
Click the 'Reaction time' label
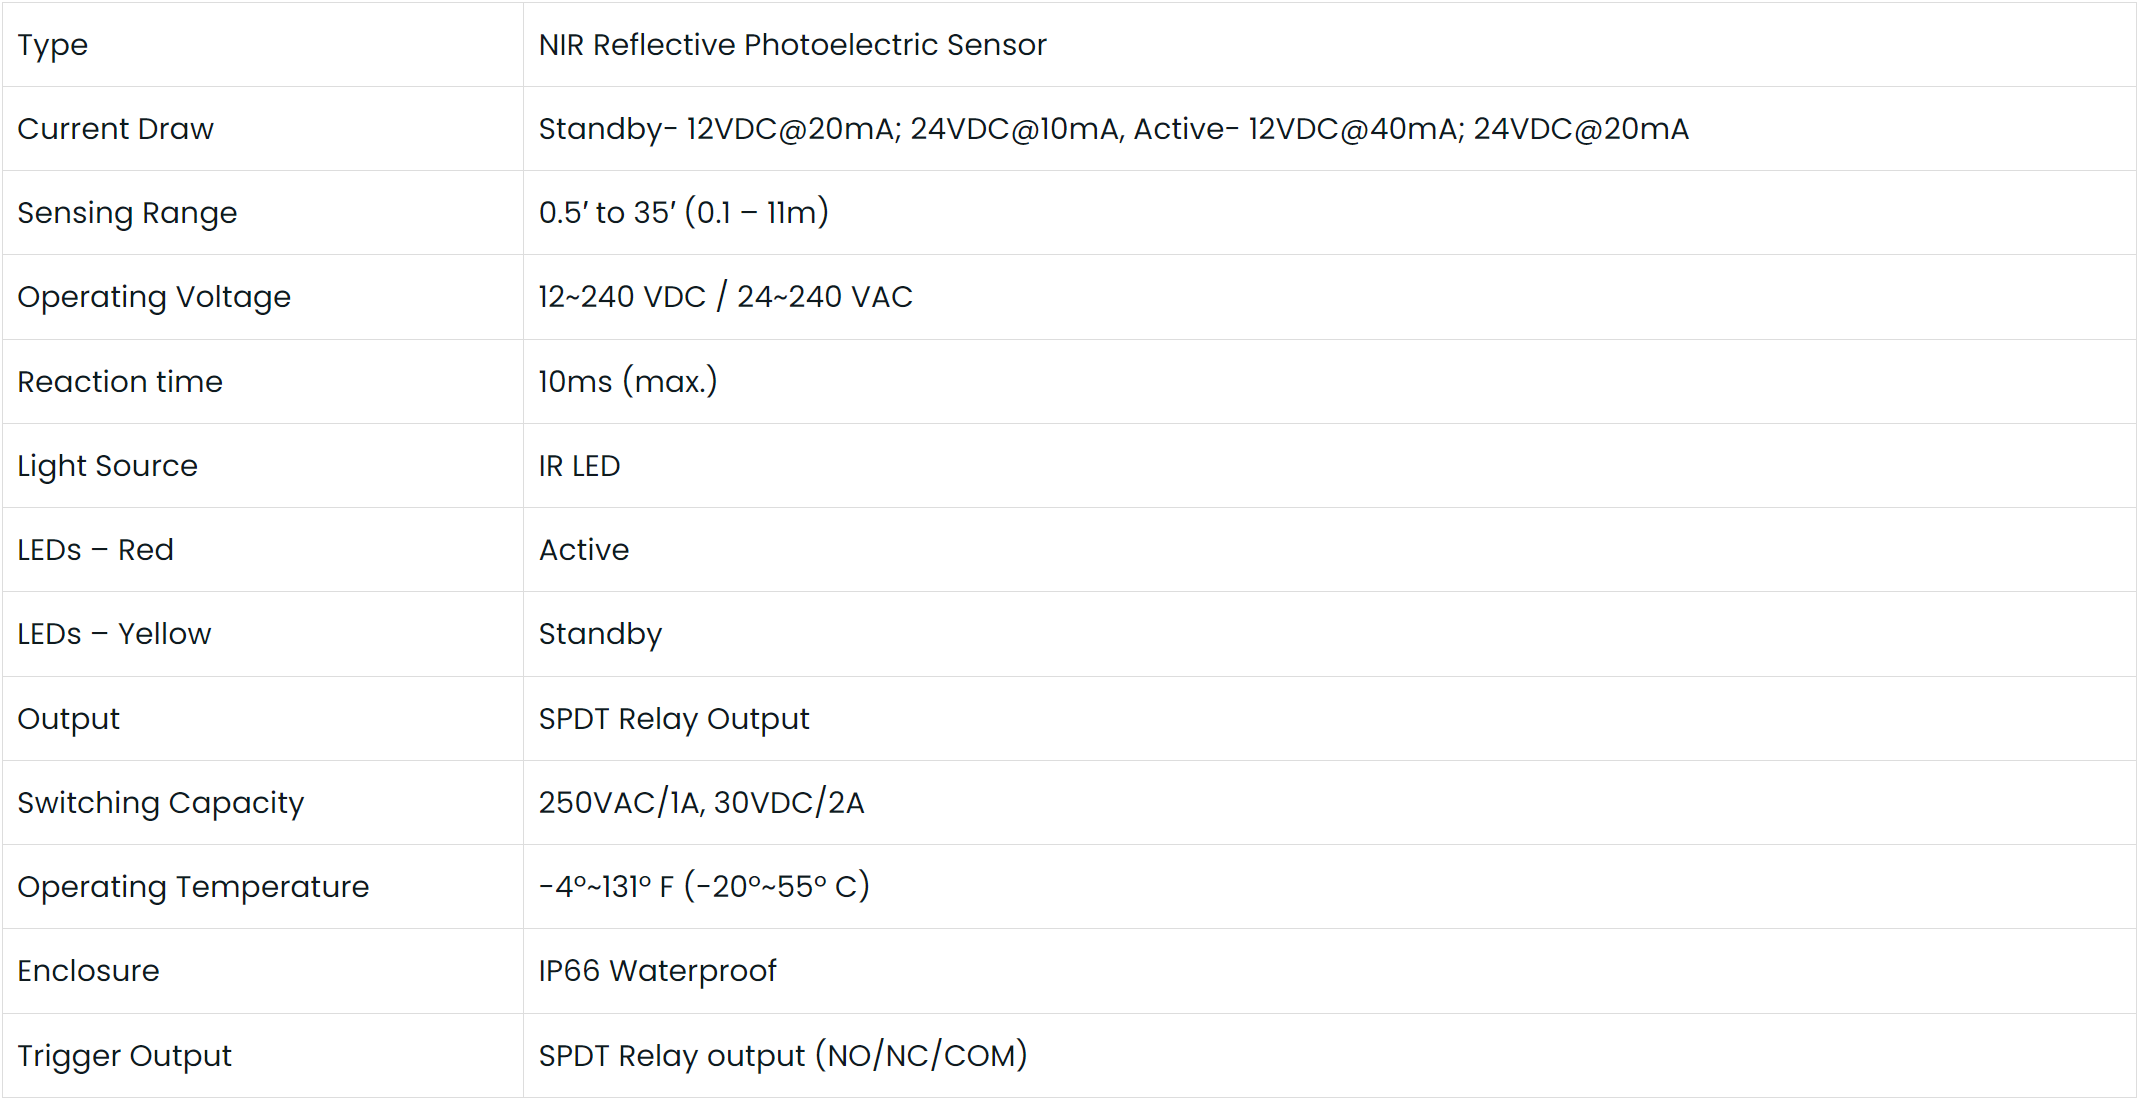tap(120, 382)
